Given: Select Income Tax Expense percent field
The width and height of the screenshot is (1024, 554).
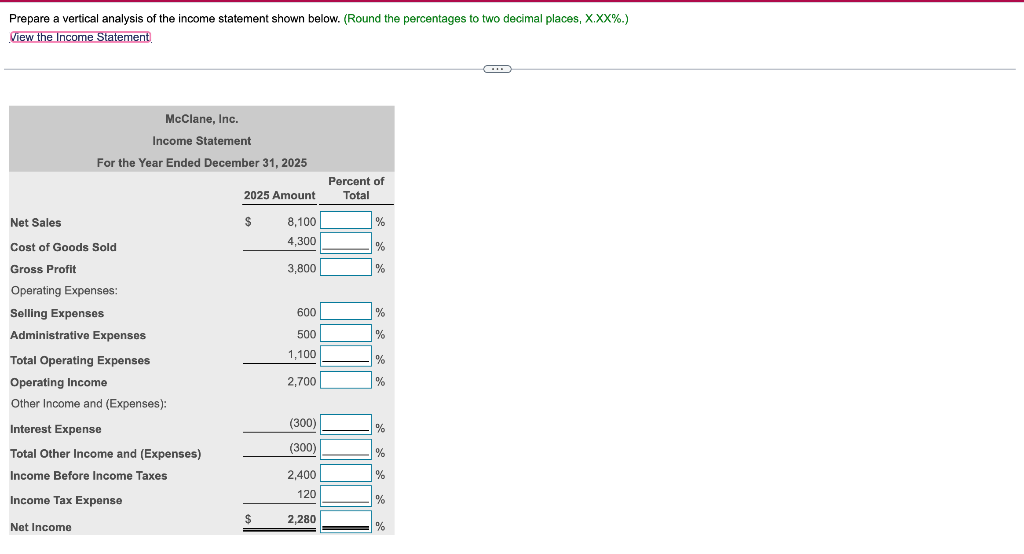Looking at the screenshot, I should click(346, 495).
